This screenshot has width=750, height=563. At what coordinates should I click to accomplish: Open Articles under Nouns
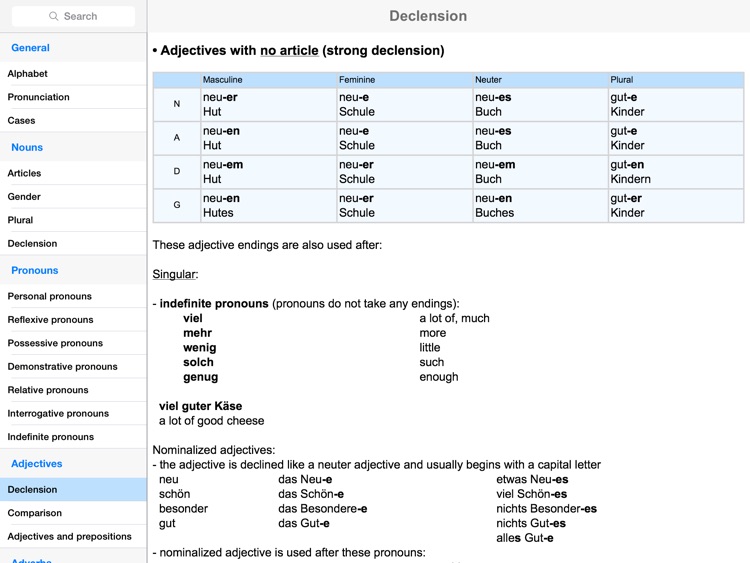(73, 173)
